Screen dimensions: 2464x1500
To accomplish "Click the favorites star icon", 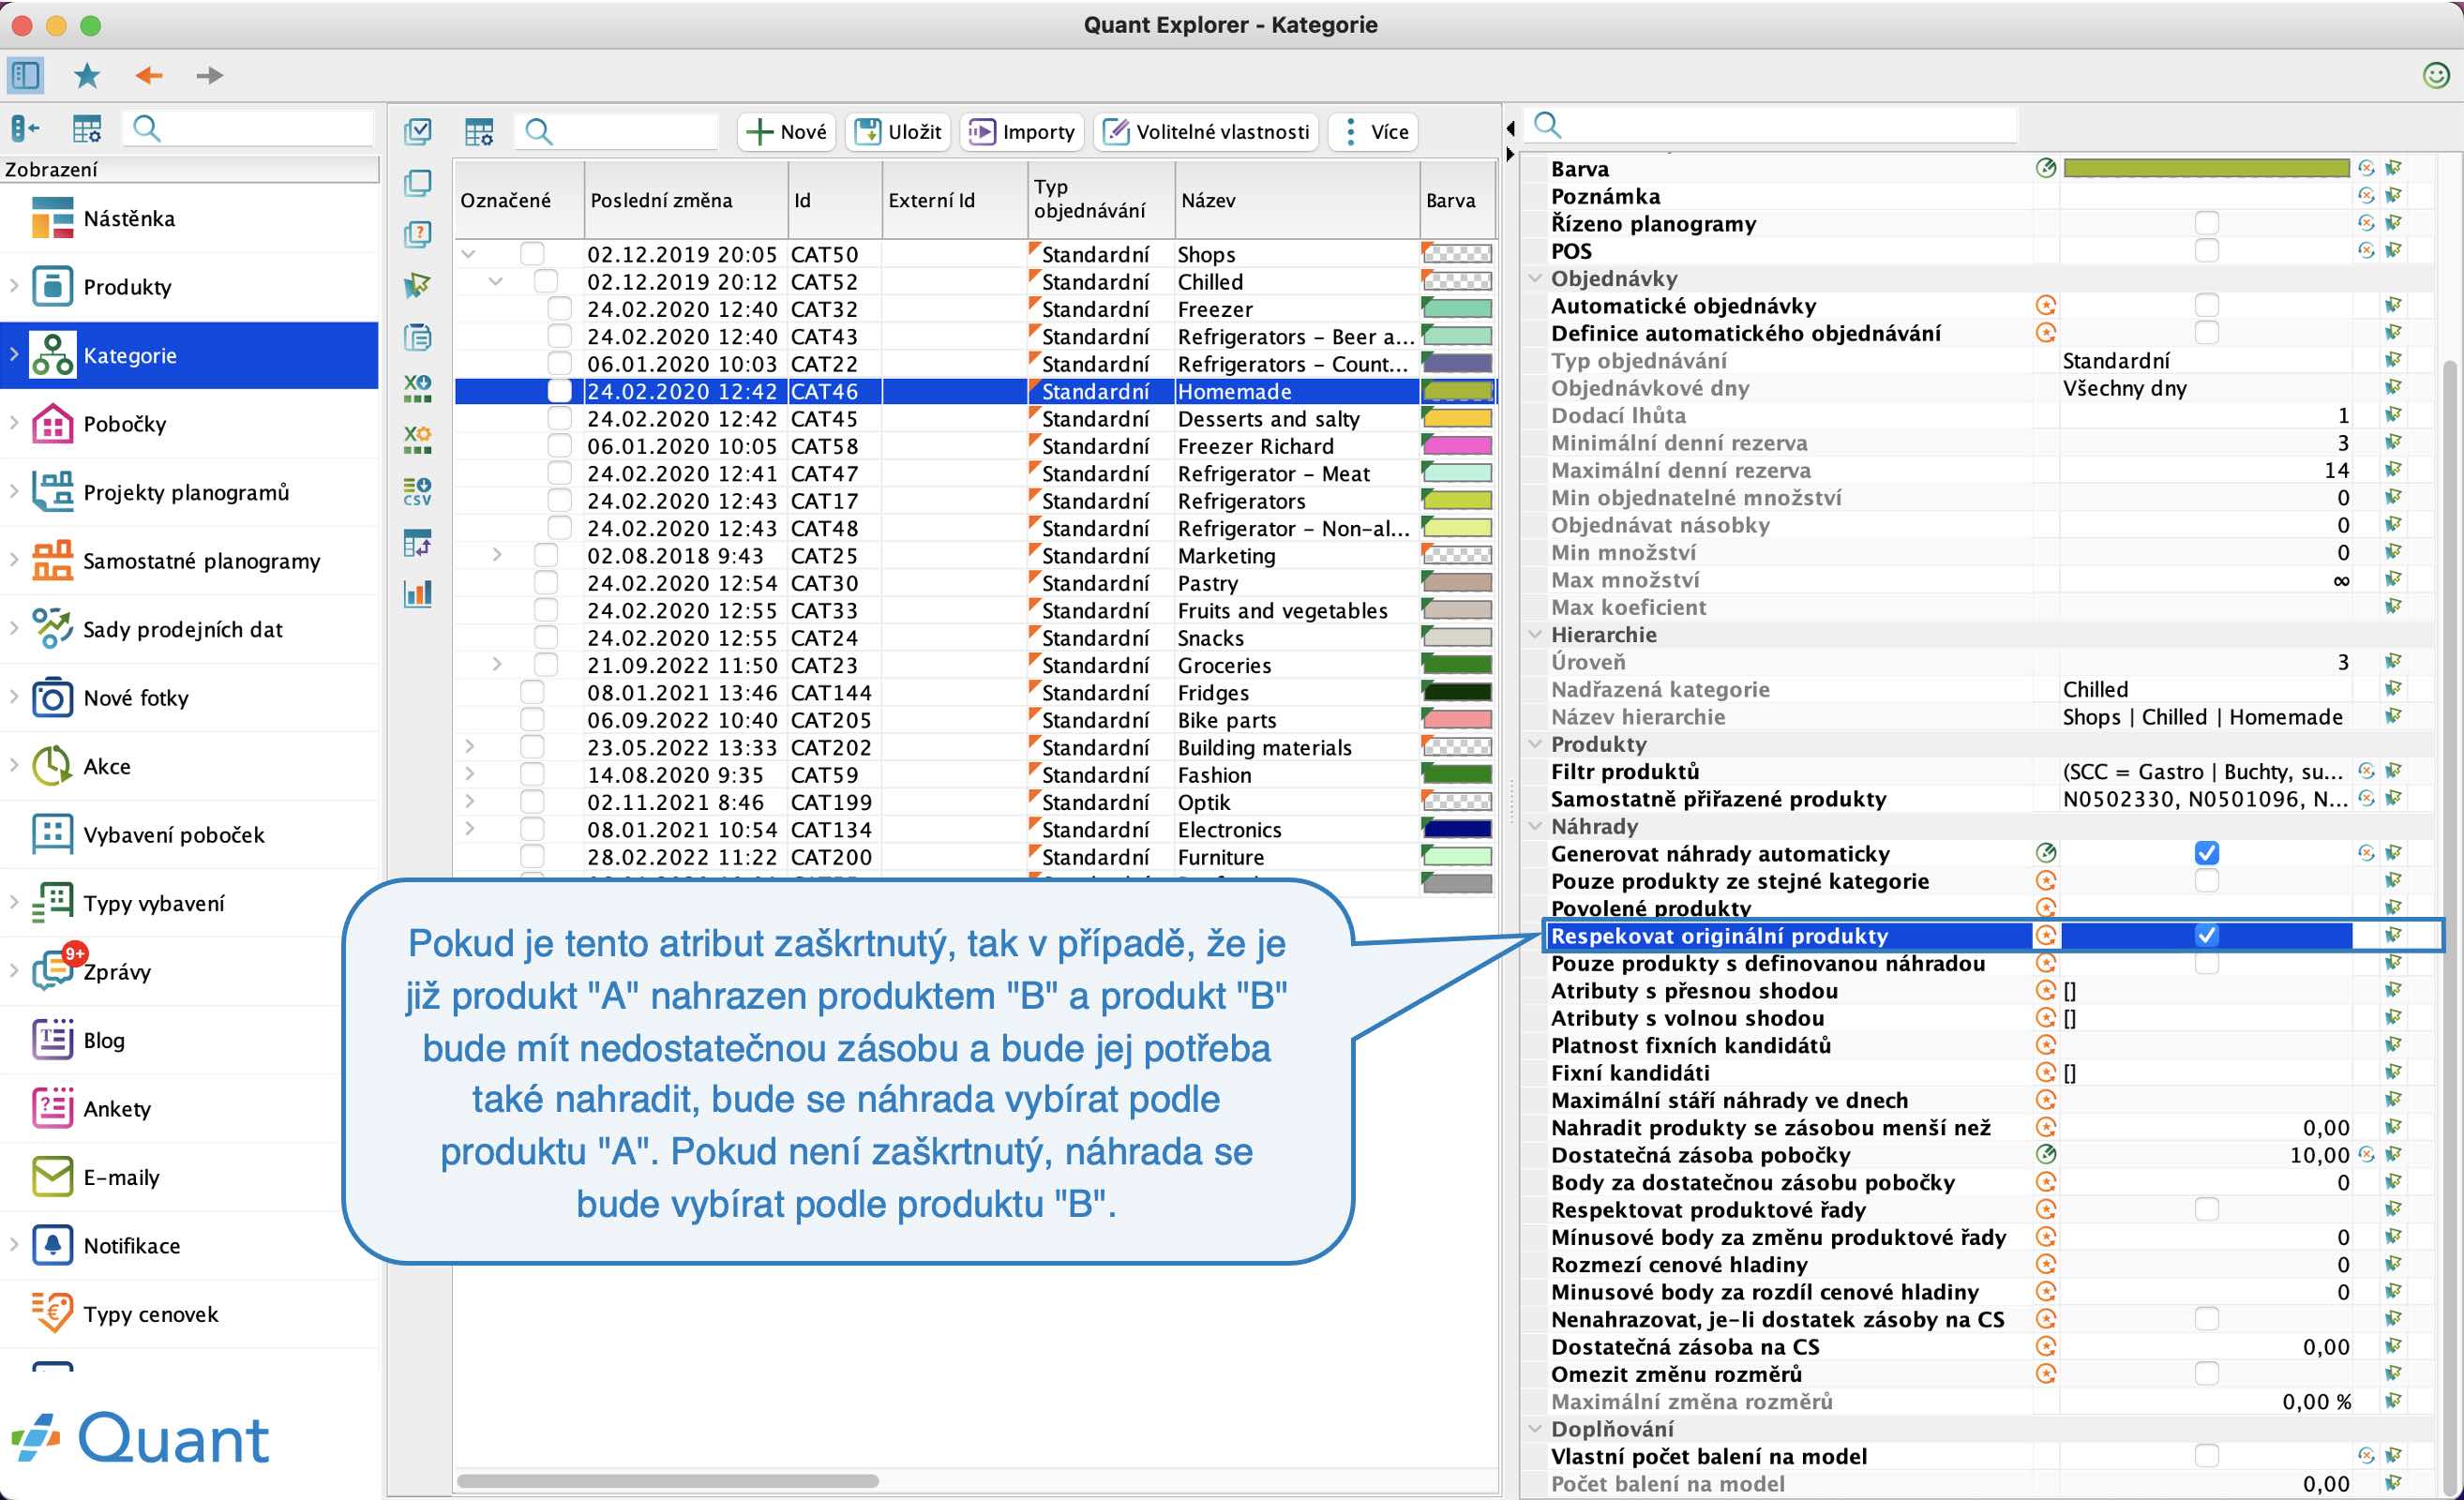I will (x=87, y=75).
